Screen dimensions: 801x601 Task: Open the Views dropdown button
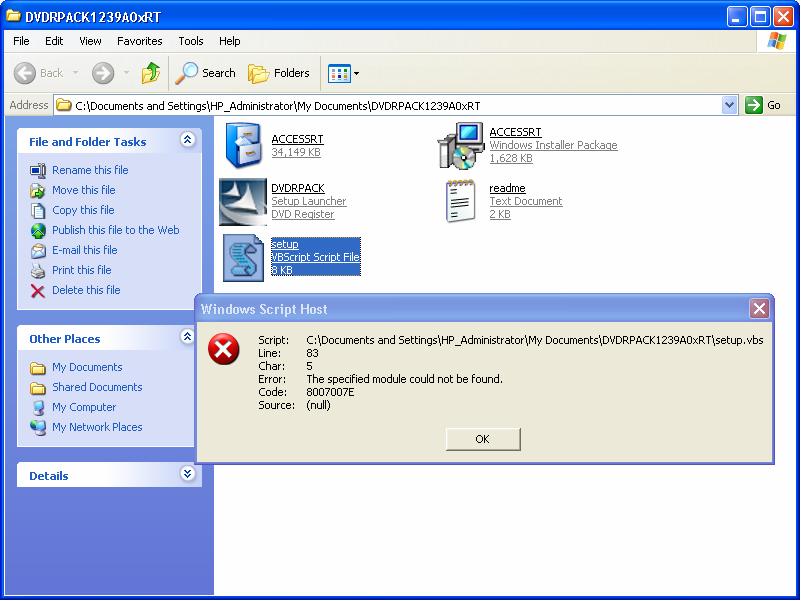(343, 74)
